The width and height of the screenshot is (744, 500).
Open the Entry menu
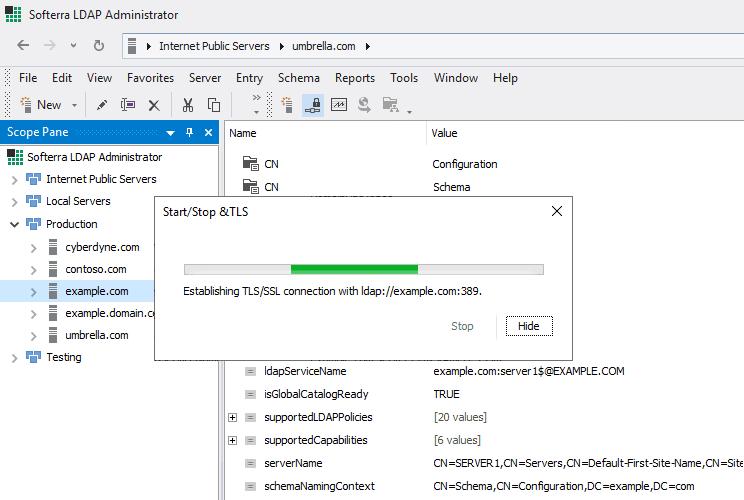pyautogui.click(x=250, y=78)
